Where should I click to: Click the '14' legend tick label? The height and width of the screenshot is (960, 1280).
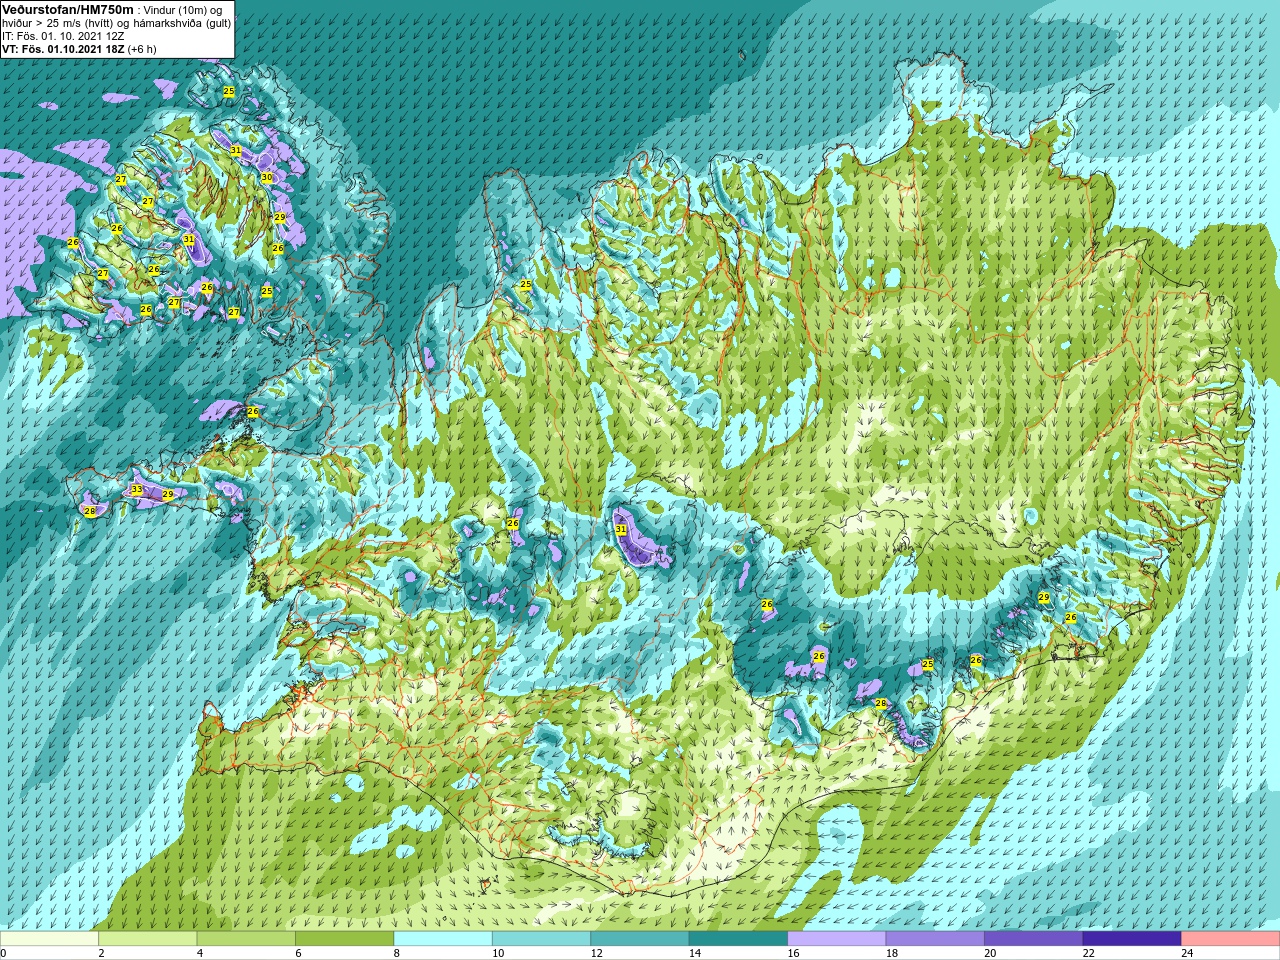tap(695, 954)
